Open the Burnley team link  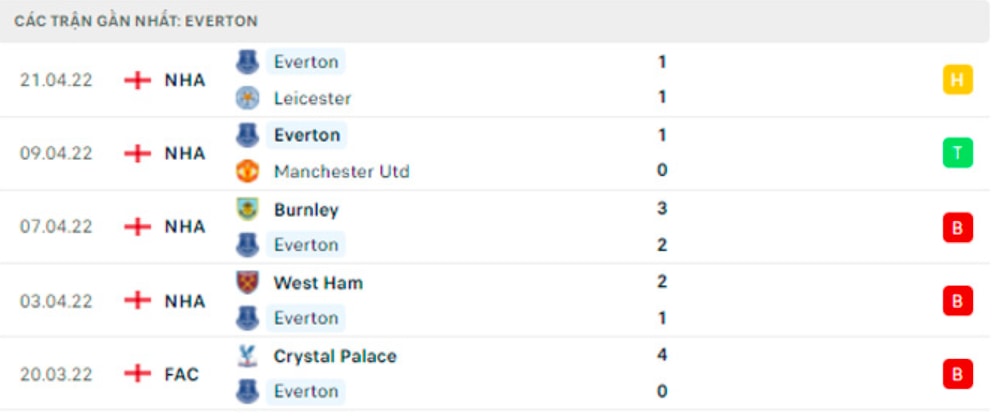tap(306, 210)
